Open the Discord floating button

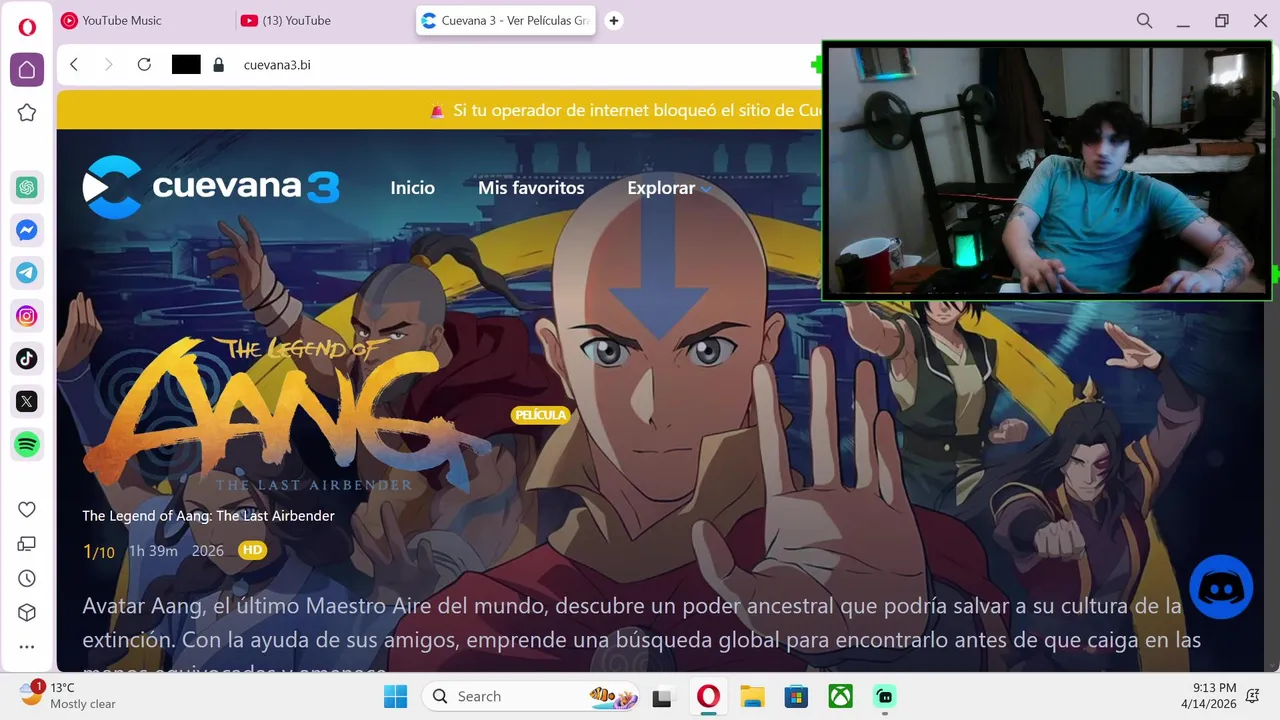tap(1221, 587)
